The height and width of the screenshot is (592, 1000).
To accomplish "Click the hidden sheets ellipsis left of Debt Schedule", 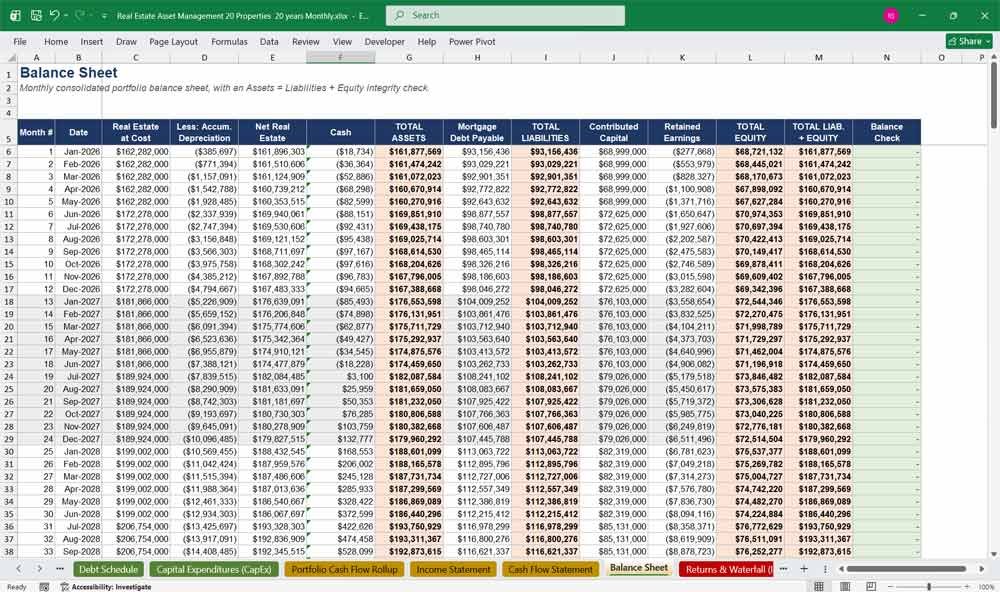I will pyautogui.click(x=60, y=569).
